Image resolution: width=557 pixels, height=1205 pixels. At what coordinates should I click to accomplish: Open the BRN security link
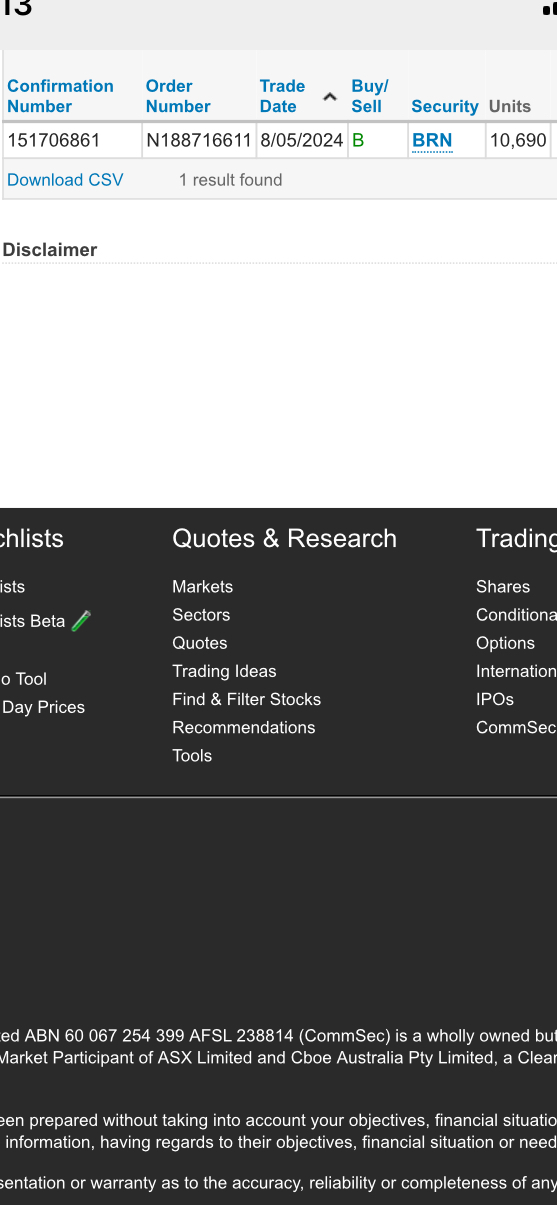[432, 140]
